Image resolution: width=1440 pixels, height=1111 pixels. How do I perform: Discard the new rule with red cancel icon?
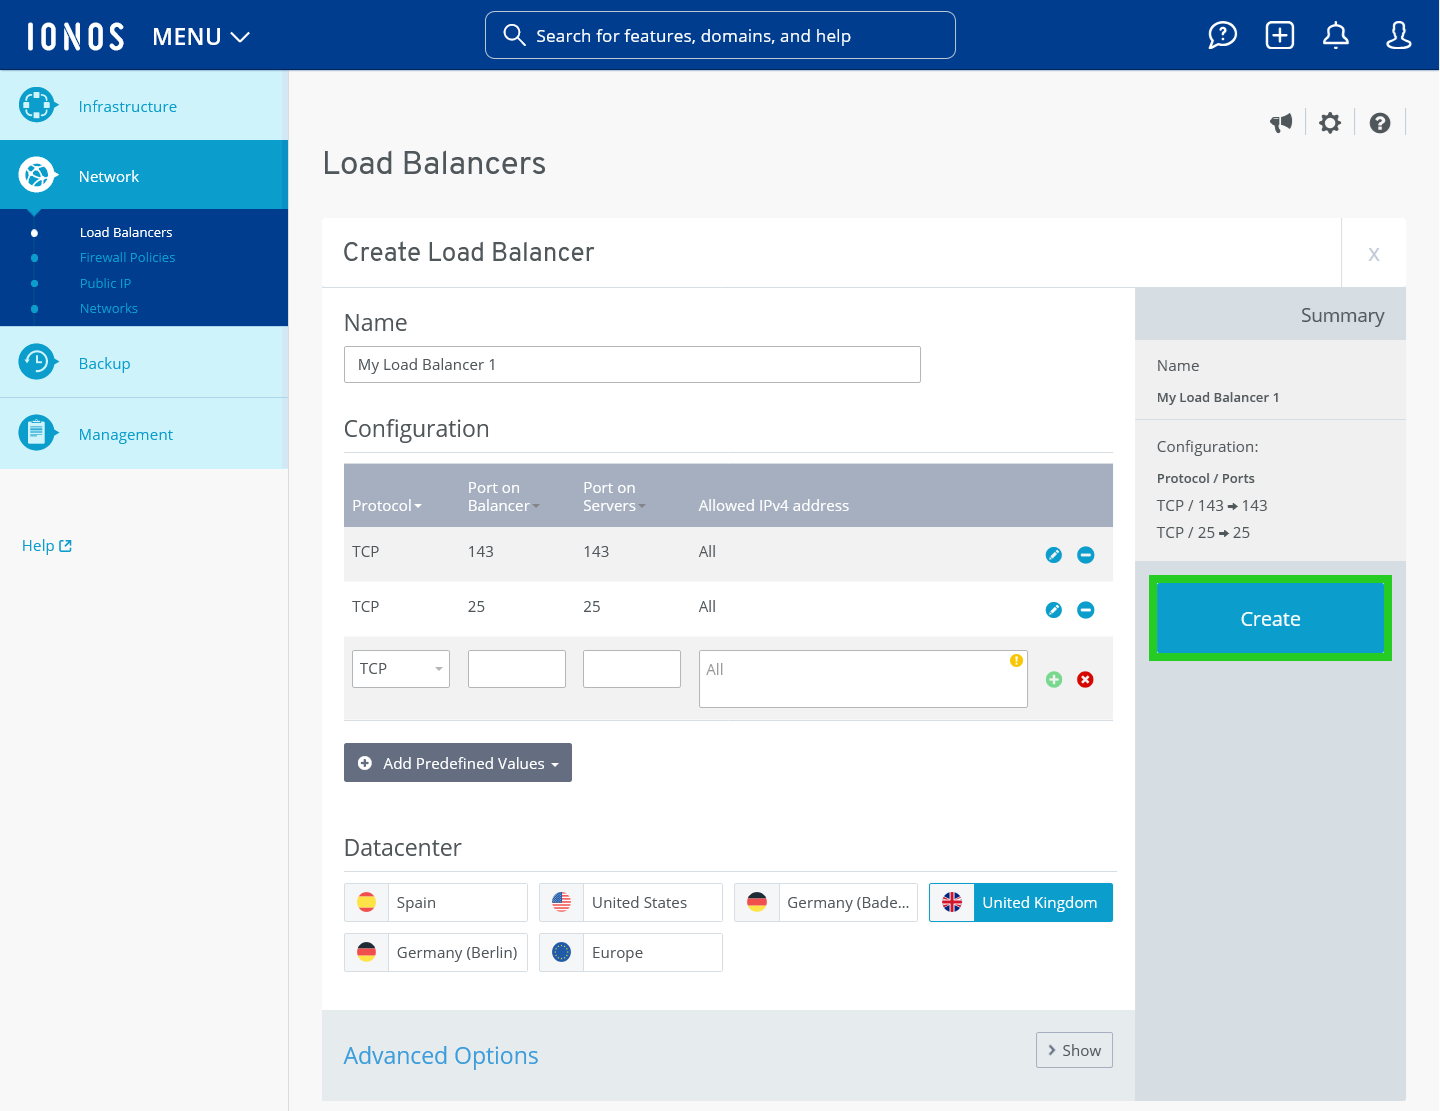tap(1085, 679)
